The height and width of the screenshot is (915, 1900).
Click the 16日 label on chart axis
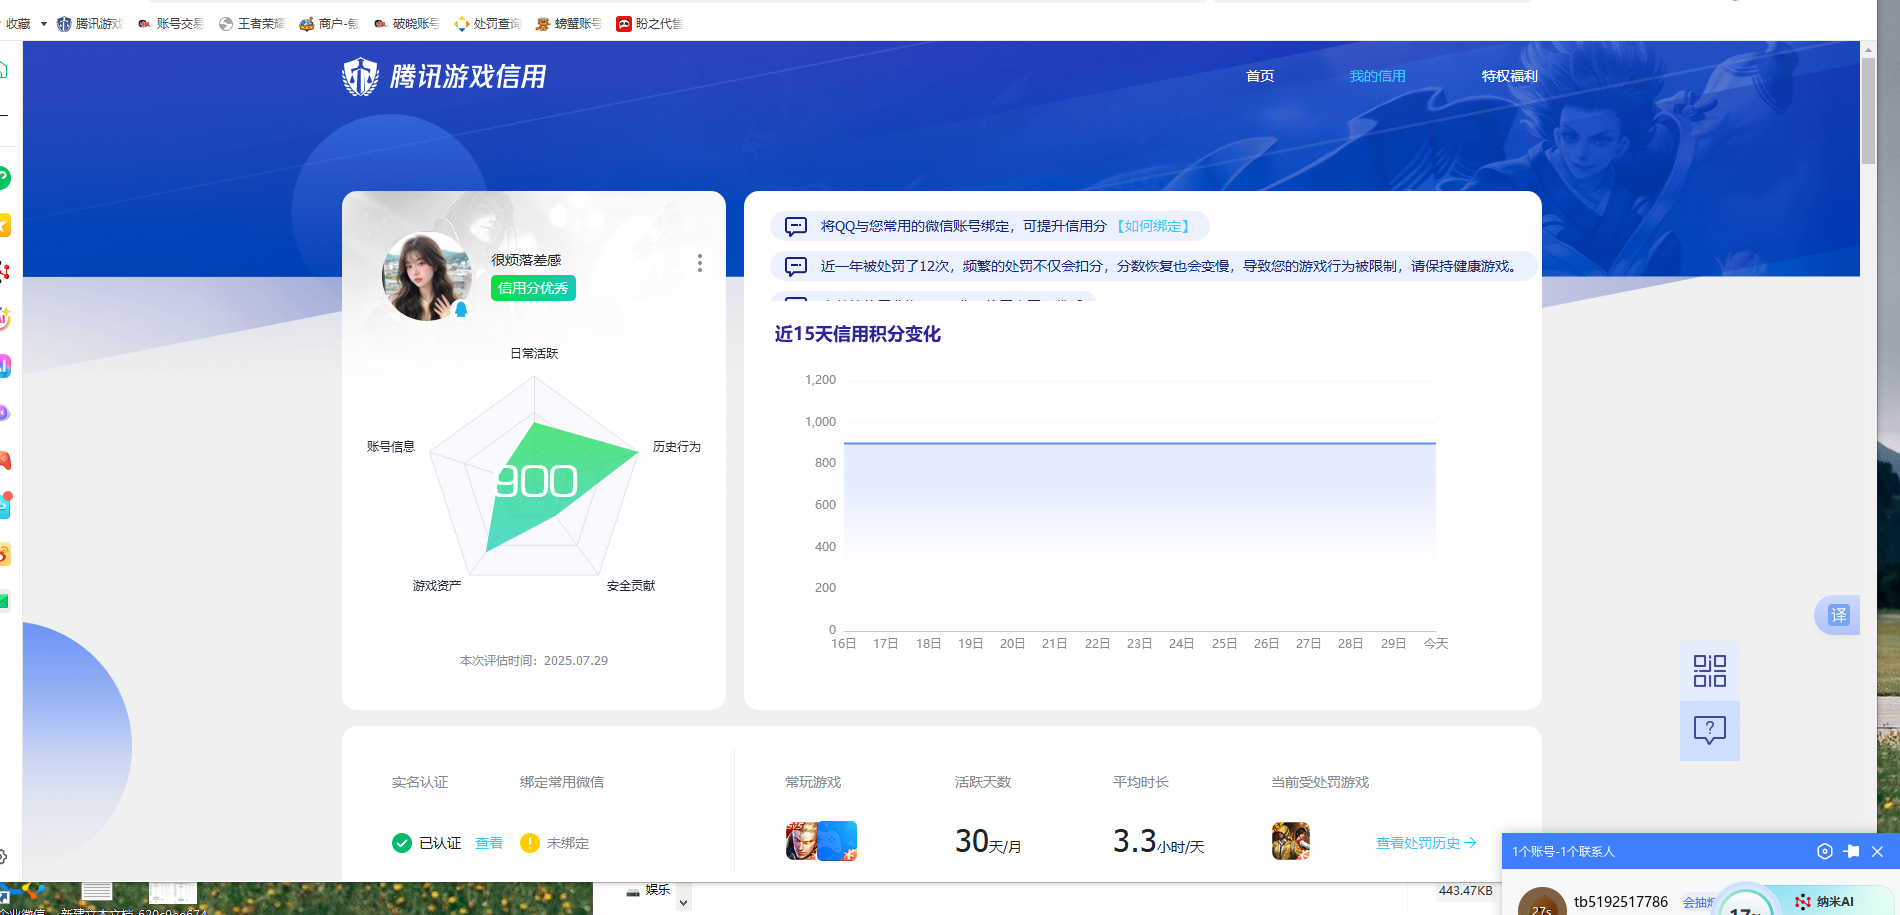[844, 643]
